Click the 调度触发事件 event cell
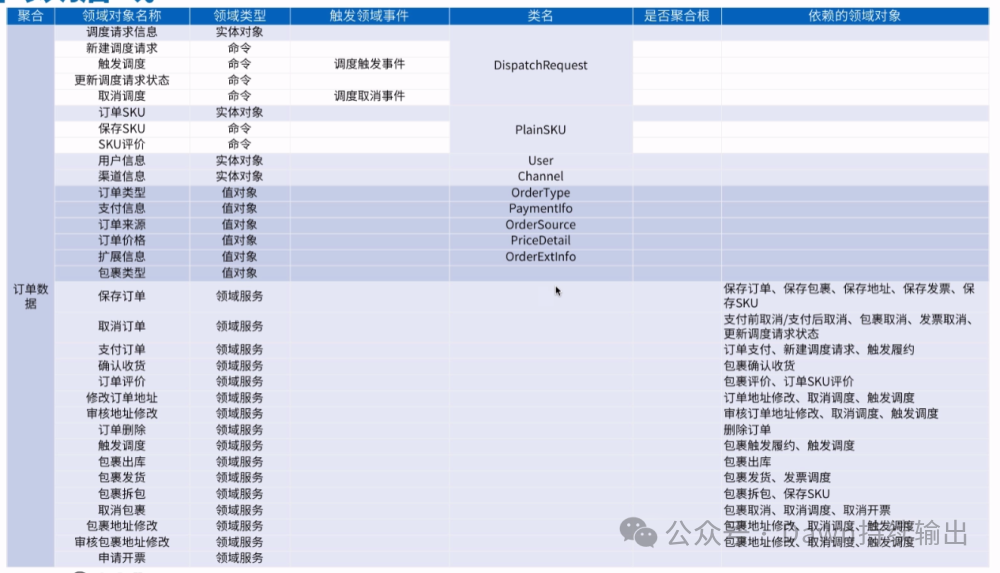The width and height of the screenshot is (1000, 573). pos(369,64)
